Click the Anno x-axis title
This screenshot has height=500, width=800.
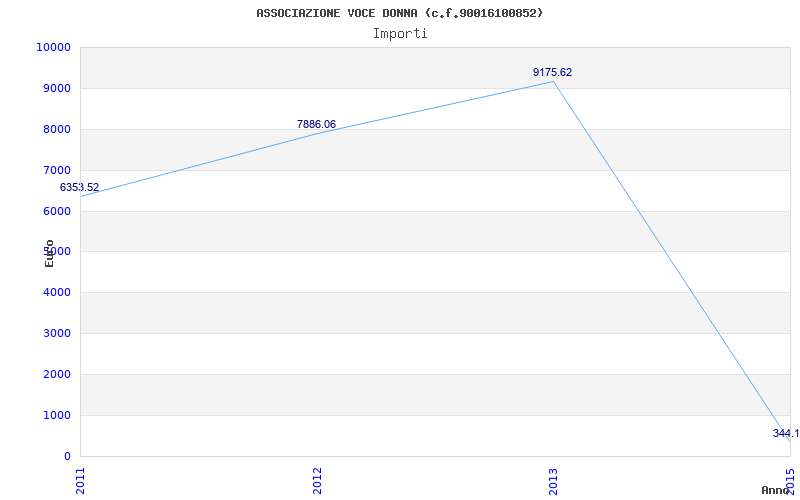click(x=775, y=490)
